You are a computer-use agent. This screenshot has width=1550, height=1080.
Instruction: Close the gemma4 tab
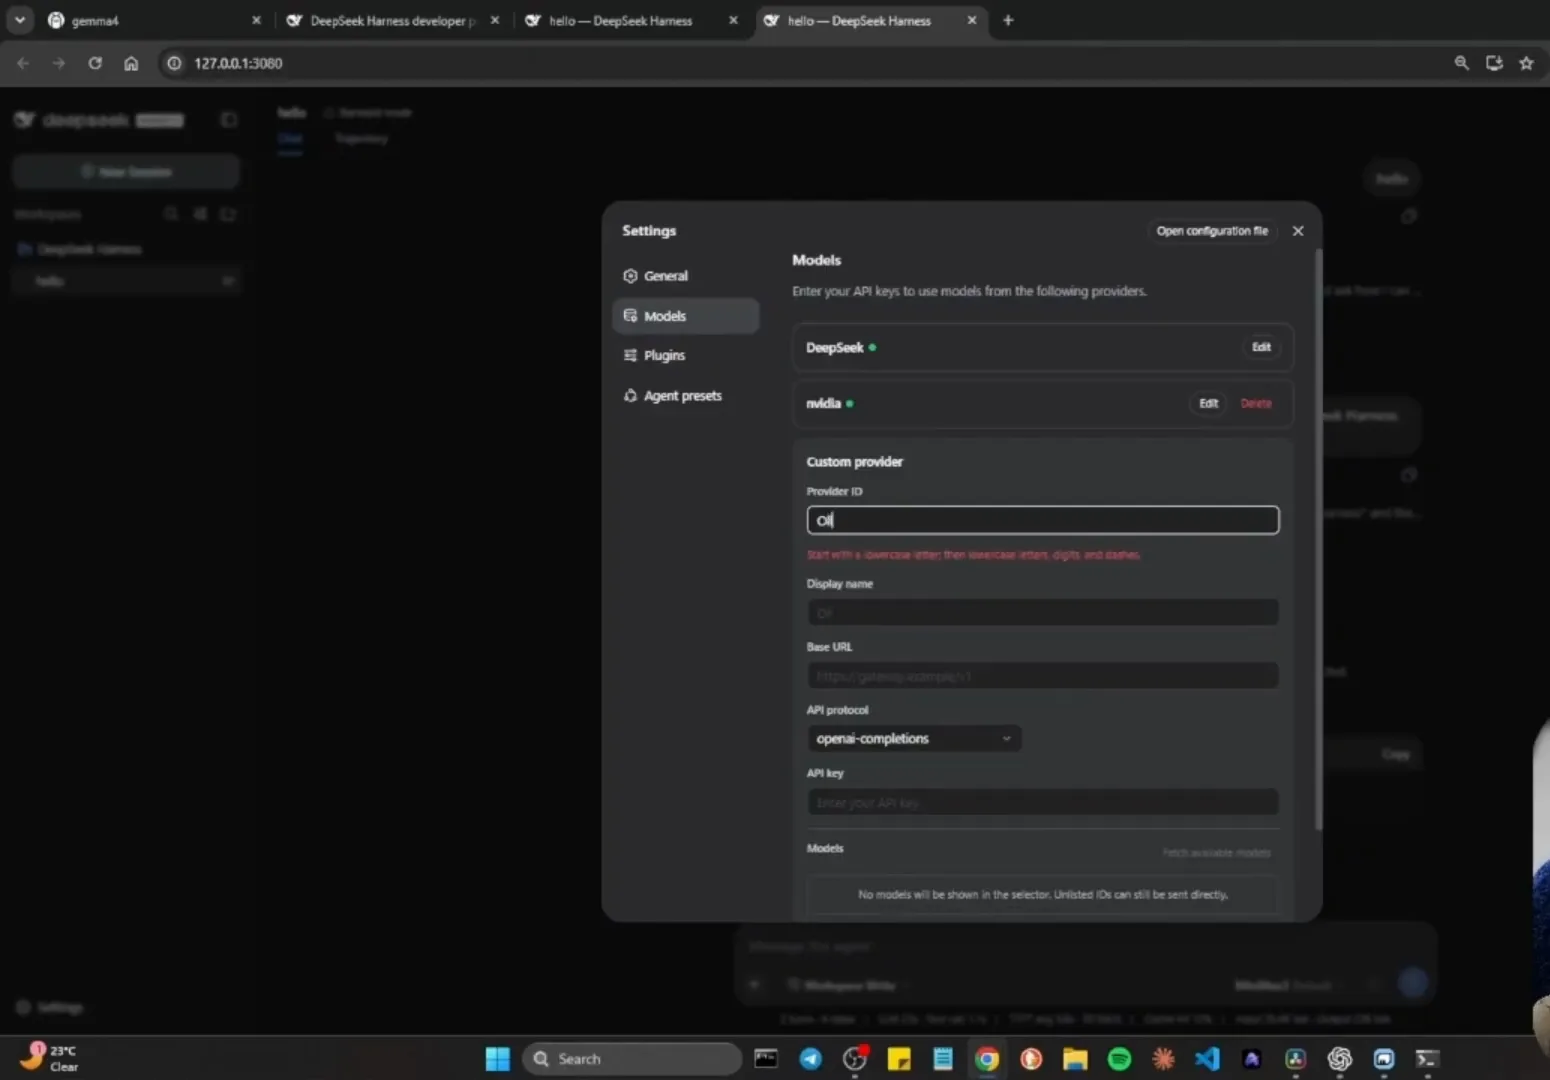coord(256,20)
